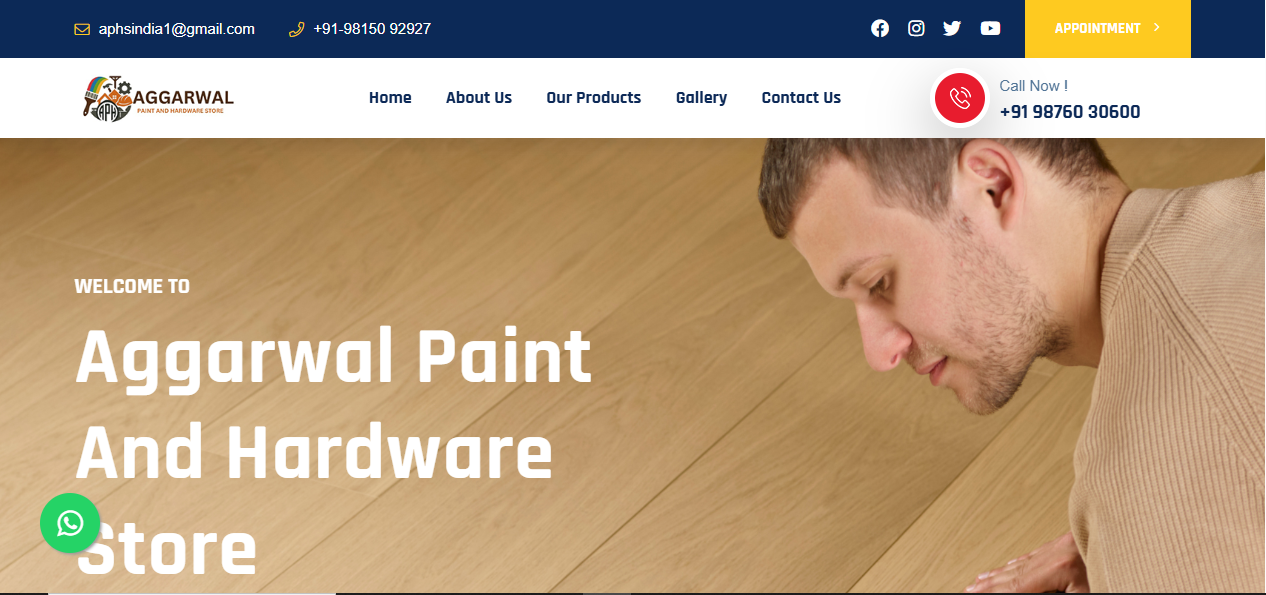The height and width of the screenshot is (595, 1266).
Task: Open the YouTube icon
Action: [x=990, y=28]
